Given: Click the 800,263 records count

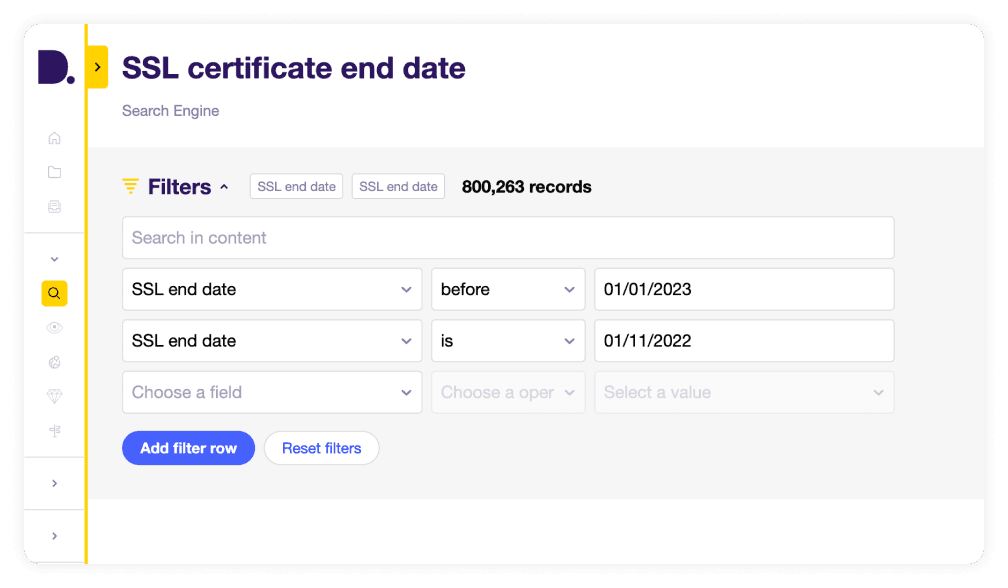Looking at the screenshot, I should tap(526, 187).
